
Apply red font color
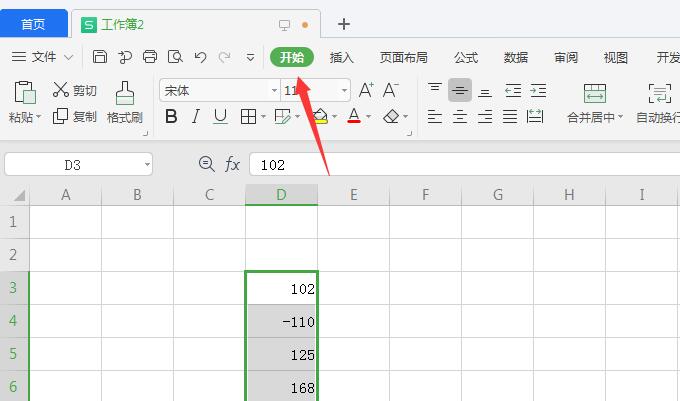pyautogui.click(x=354, y=116)
